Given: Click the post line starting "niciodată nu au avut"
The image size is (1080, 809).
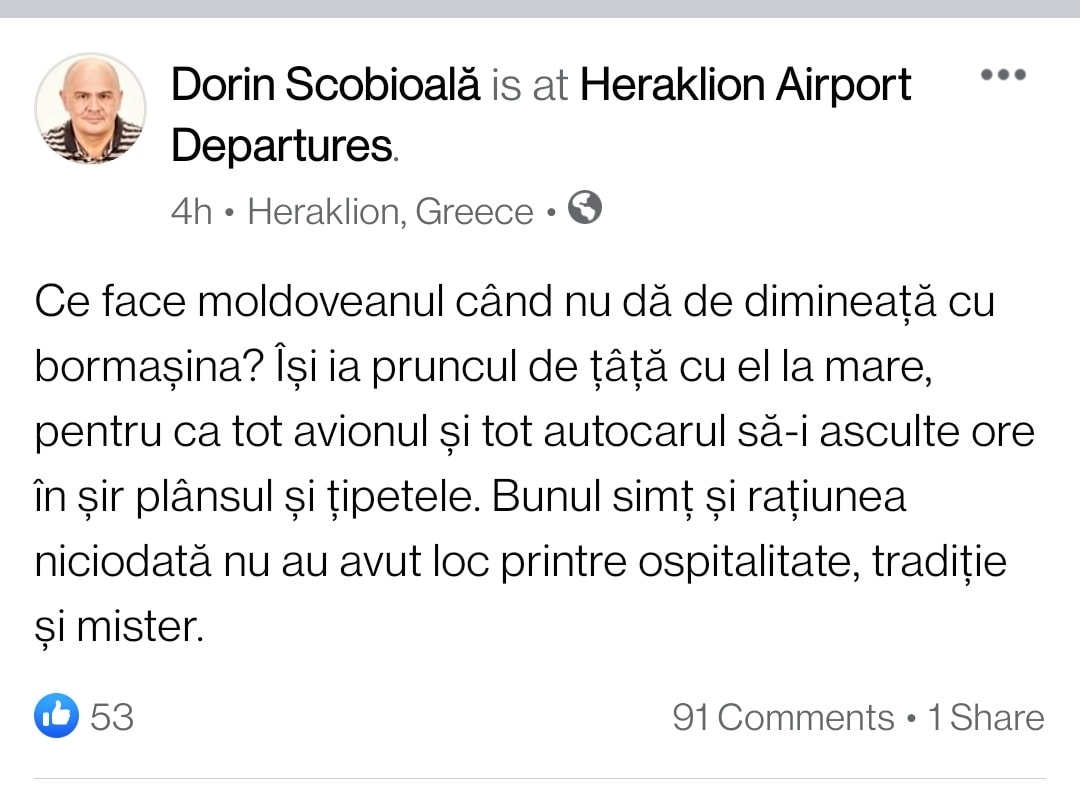Looking at the screenshot, I should [x=520, y=562].
